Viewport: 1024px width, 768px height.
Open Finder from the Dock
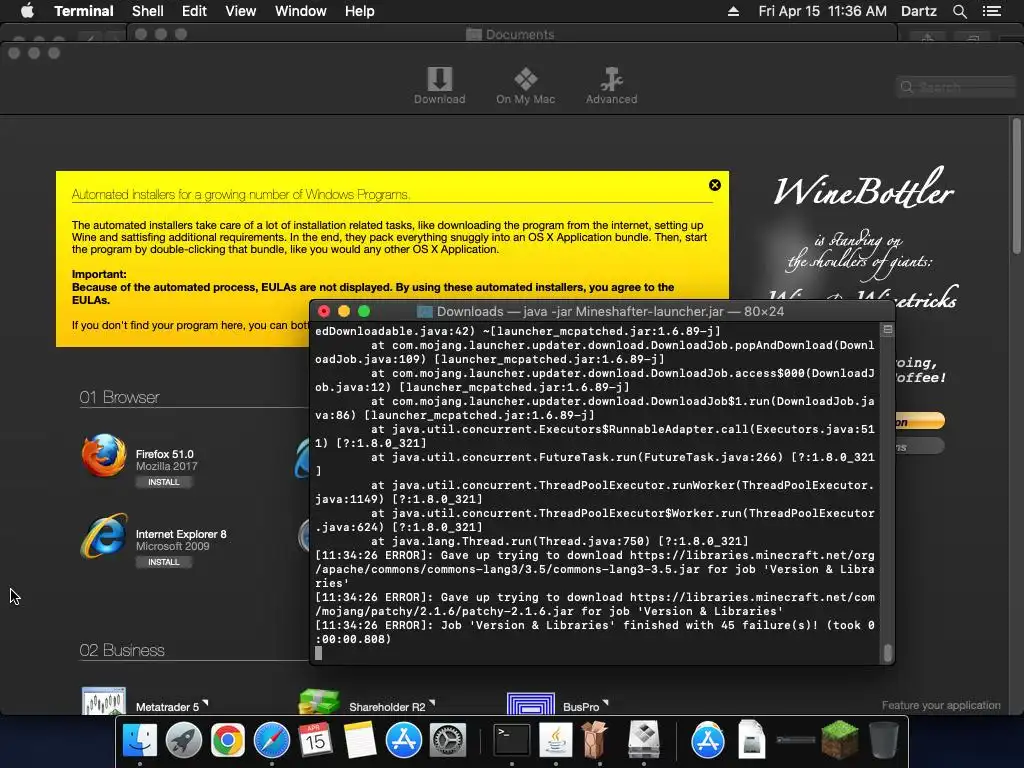point(140,741)
